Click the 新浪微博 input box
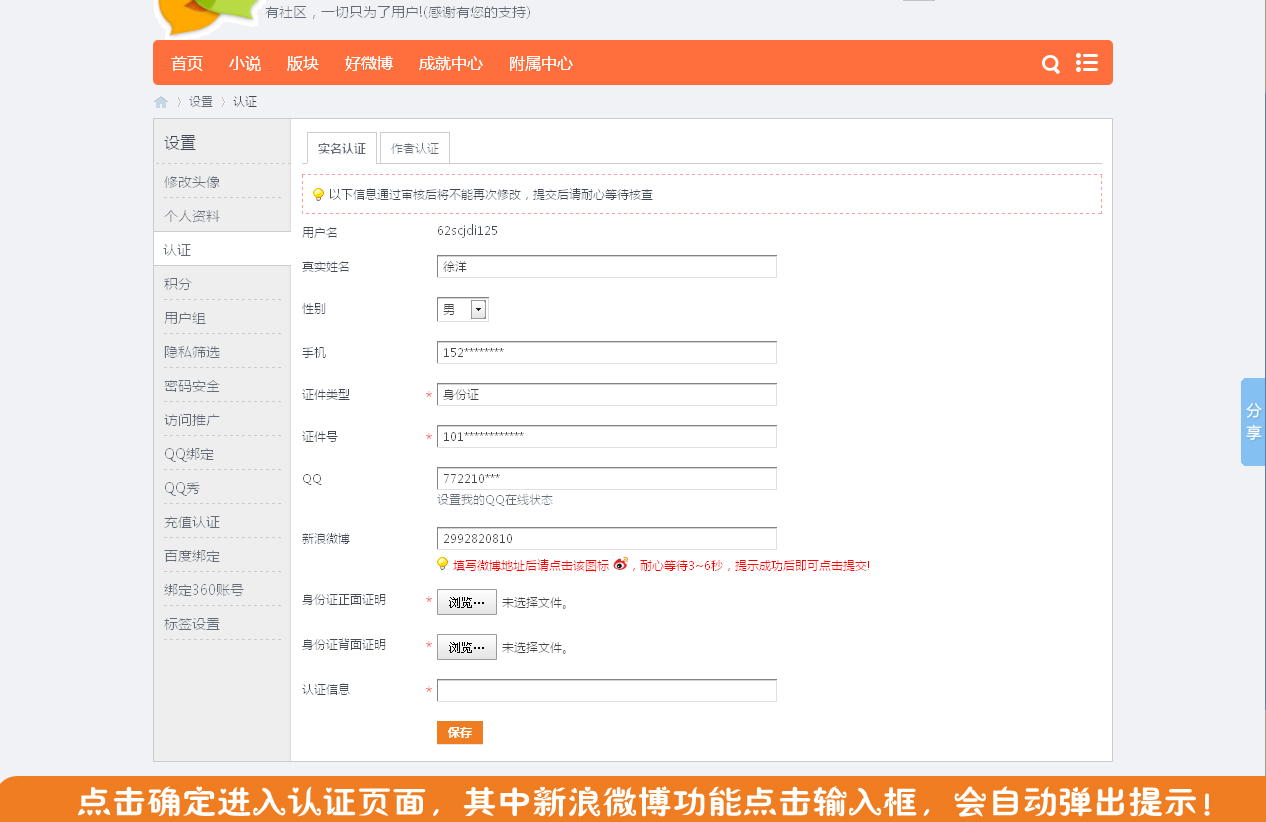 click(606, 539)
